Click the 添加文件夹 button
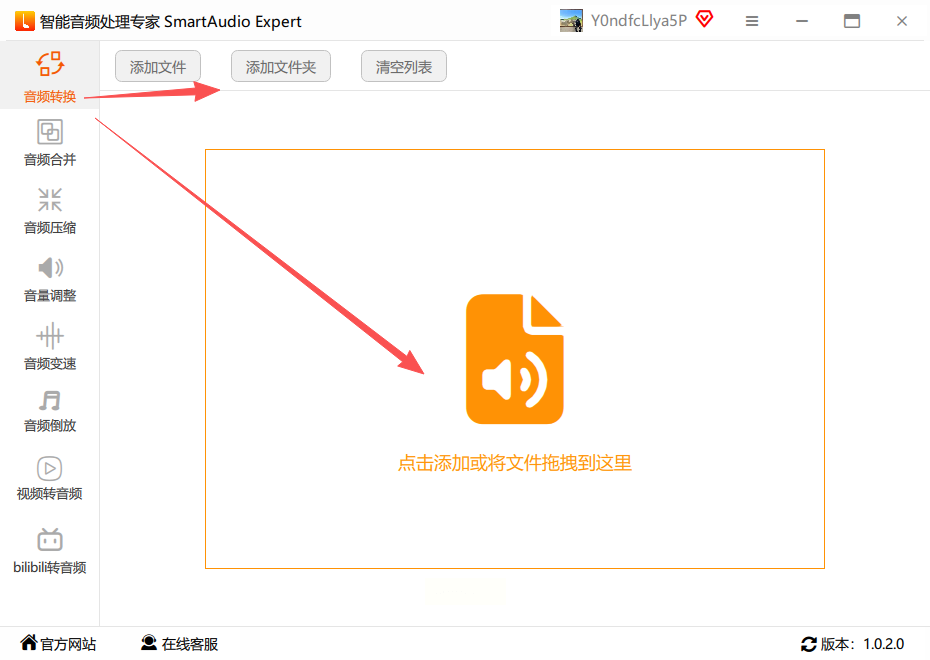Image resolution: width=930 pixels, height=660 pixels. [x=281, y=66]
